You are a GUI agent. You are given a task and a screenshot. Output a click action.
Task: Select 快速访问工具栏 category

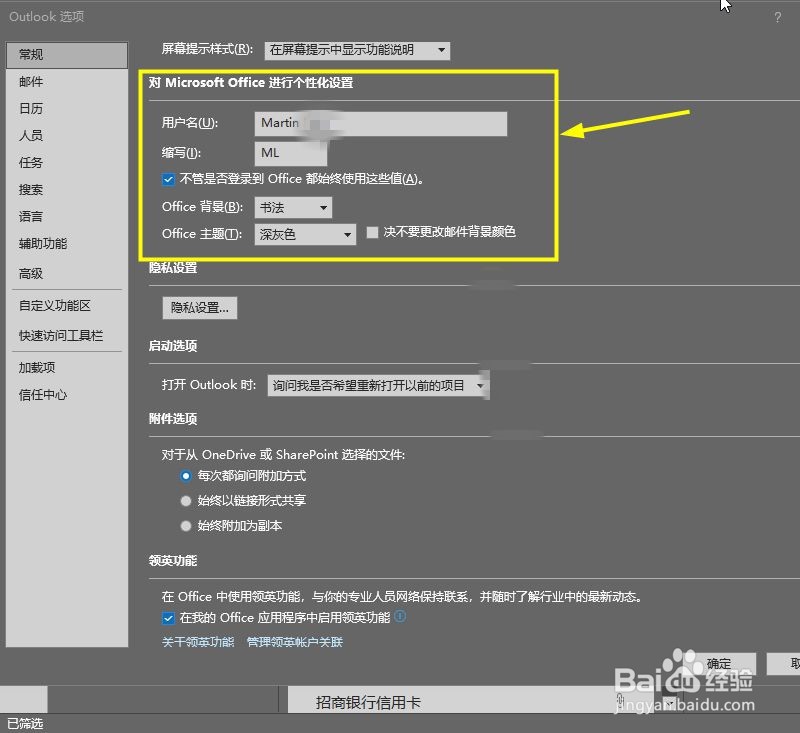click(x=67, y=336)
